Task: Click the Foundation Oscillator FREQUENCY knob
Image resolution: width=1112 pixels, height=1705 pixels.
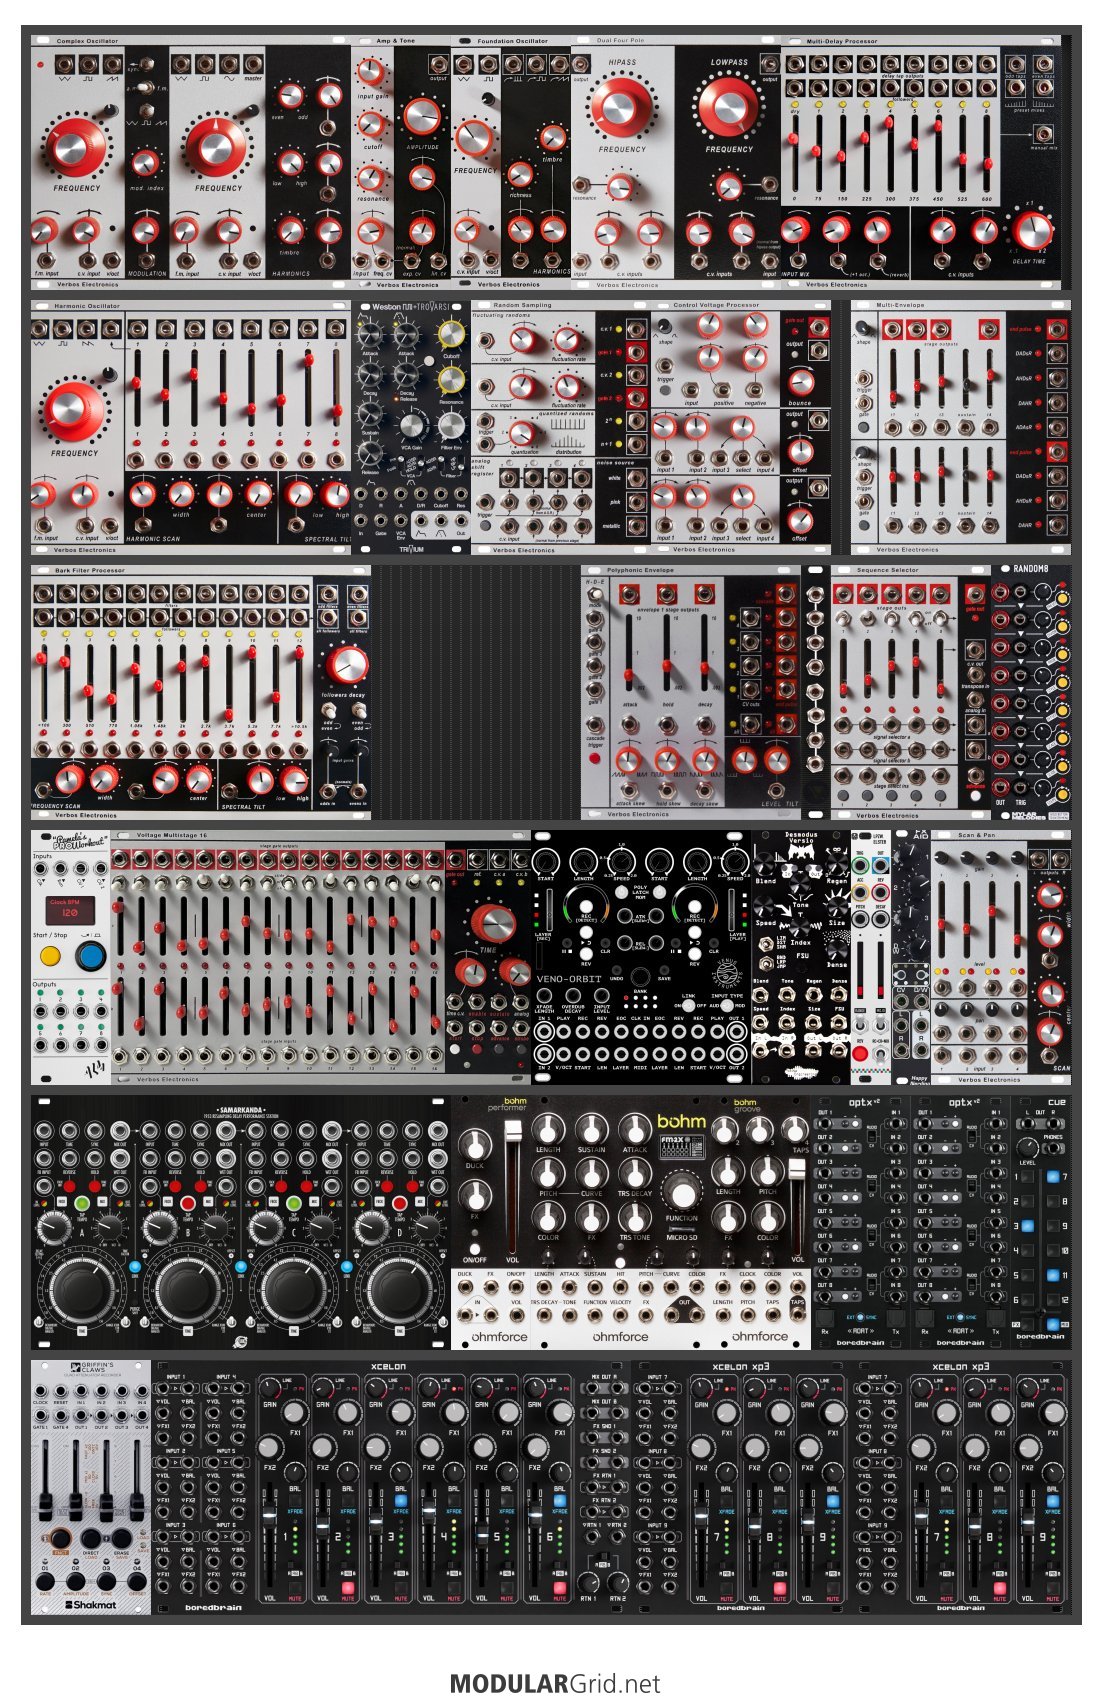Action: coord(473,139)
